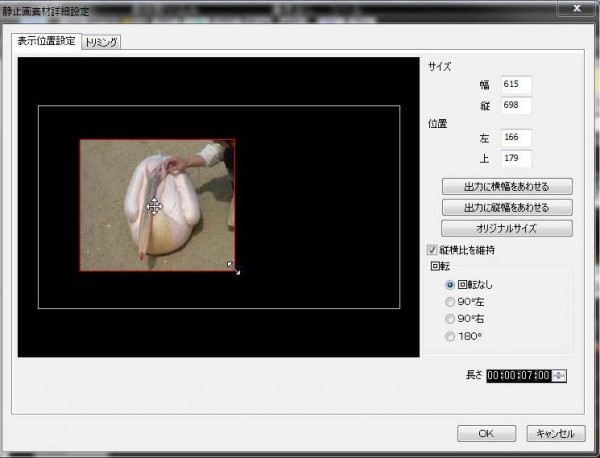
Task: Select the 回転なし rotation option
Action: pyautogui.click(x=450, y=285)
